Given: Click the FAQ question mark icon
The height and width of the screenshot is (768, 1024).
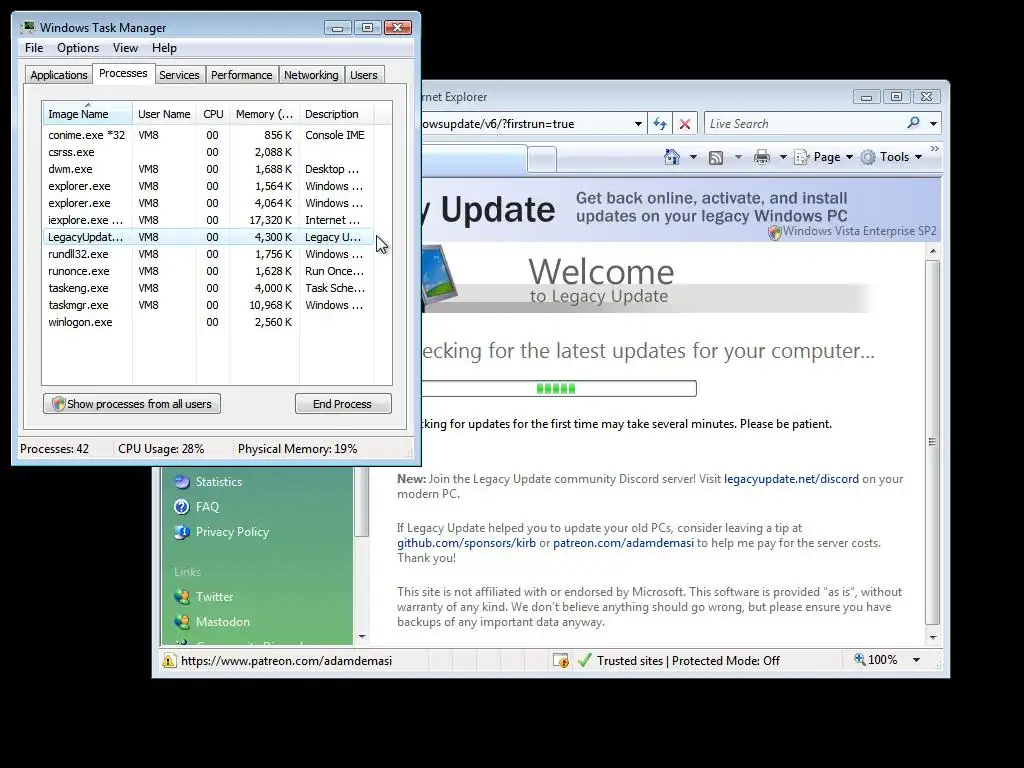Looking at the screenshot, I should pyautogui.click(x=182, y=507).
